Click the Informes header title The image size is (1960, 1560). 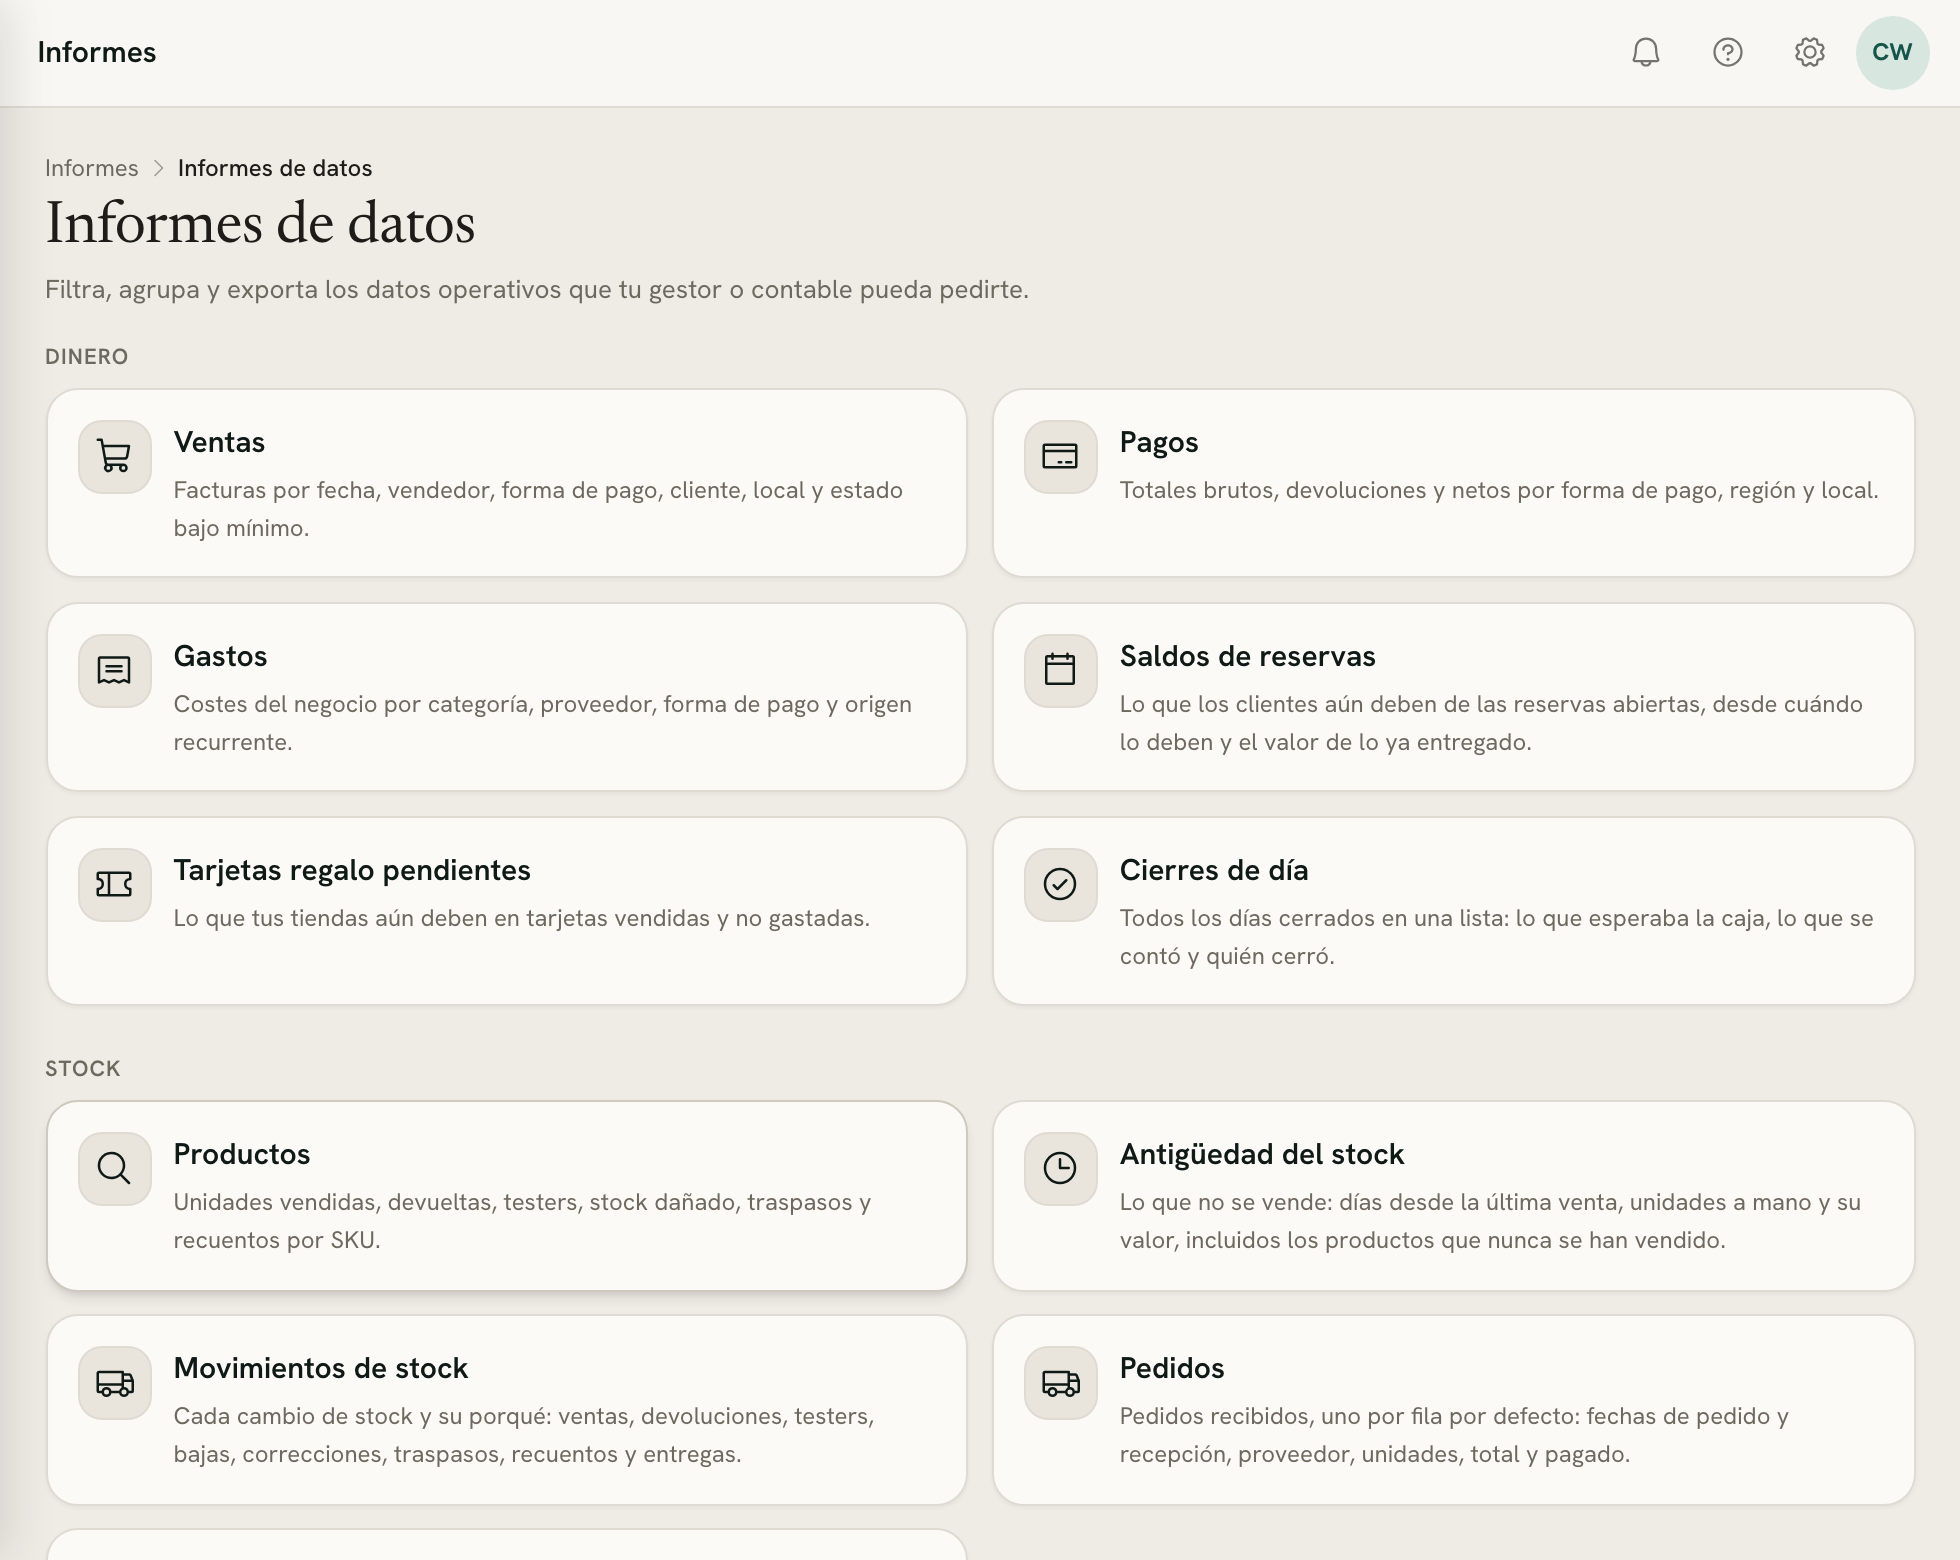pyautogui.click(x=97, y=52)
